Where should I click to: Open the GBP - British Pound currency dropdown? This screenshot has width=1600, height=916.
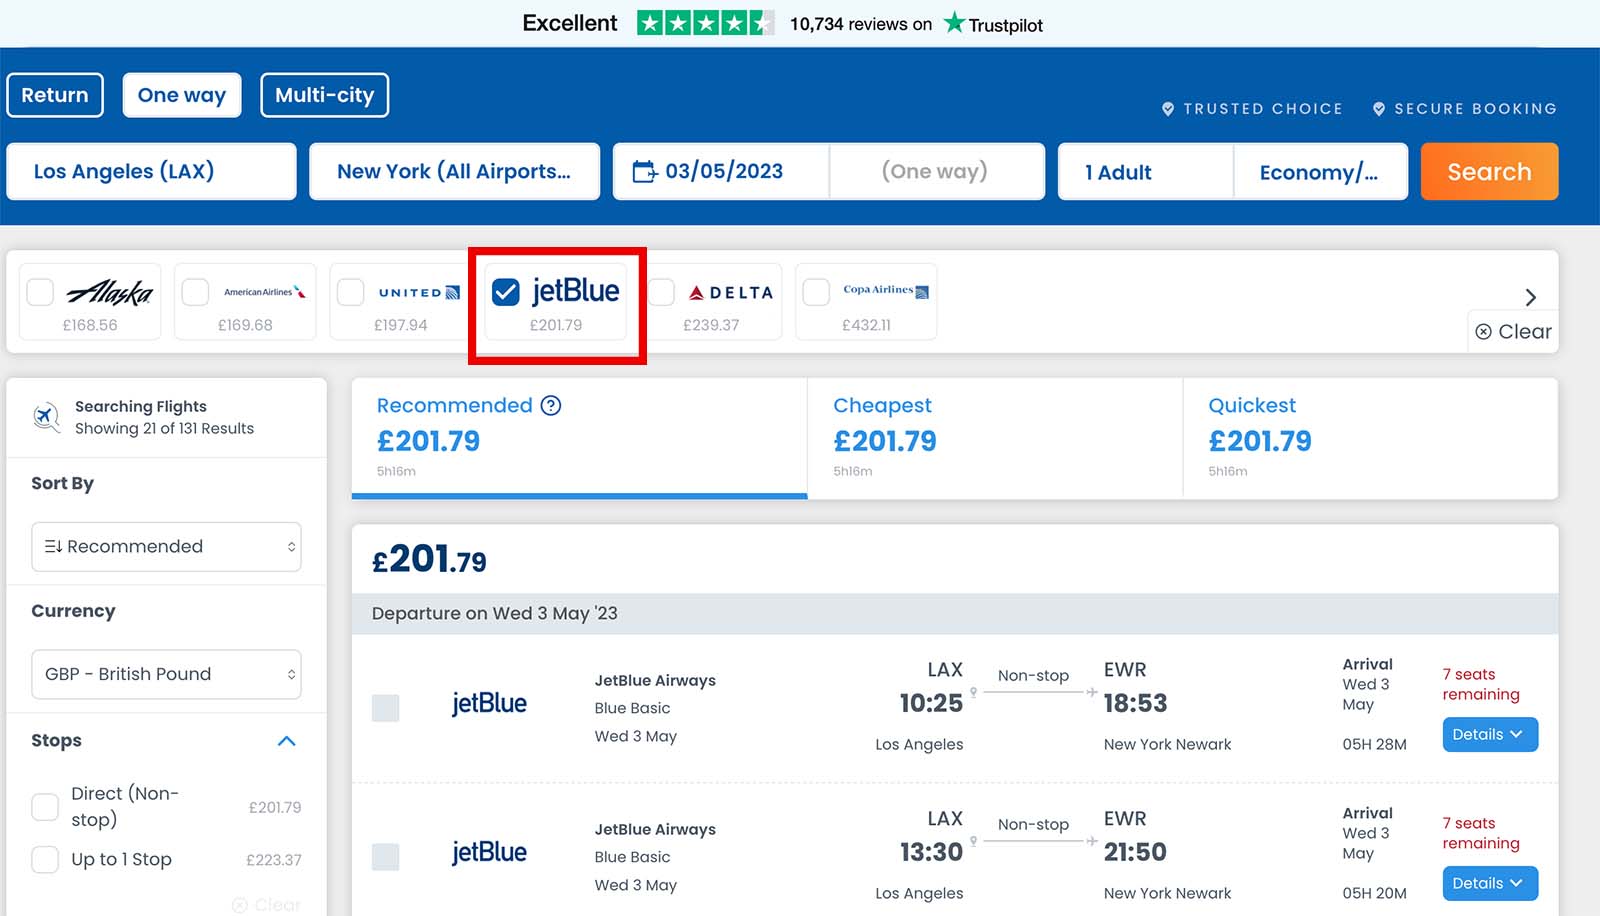pos(166,674)
